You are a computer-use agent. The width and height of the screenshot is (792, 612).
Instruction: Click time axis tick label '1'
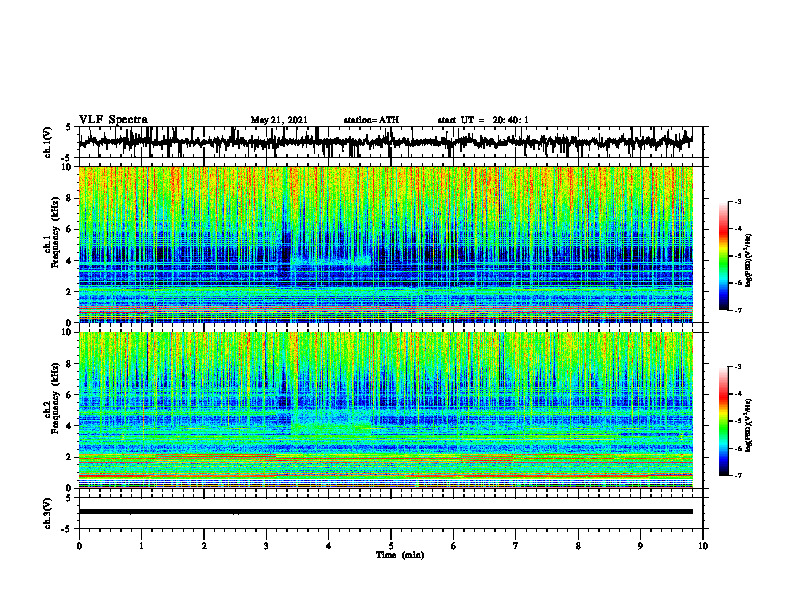[x=141, y=546]
